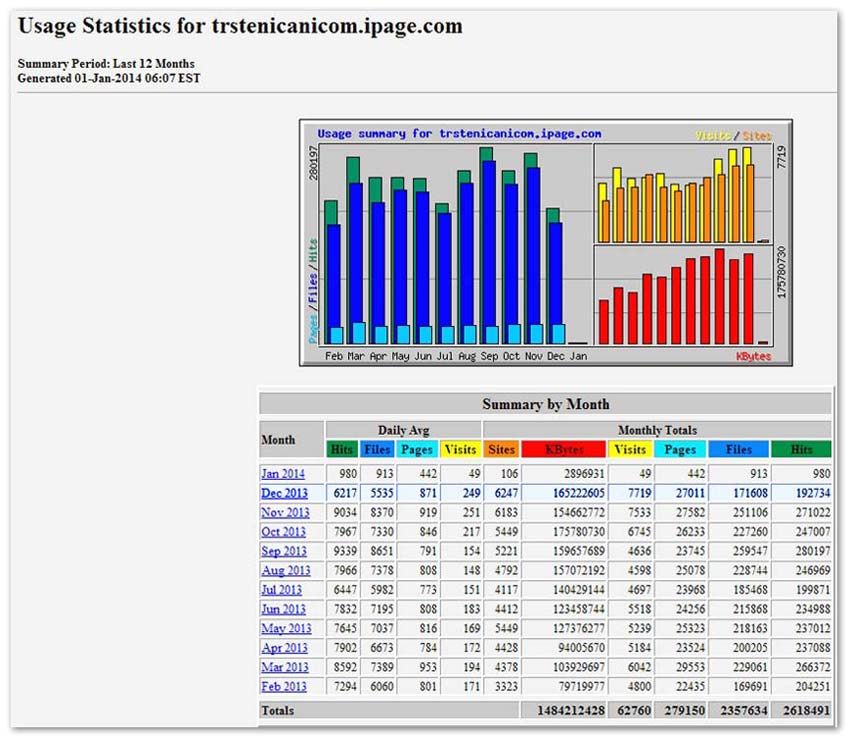Follow the Nov 2013 month link

[284, 513]
